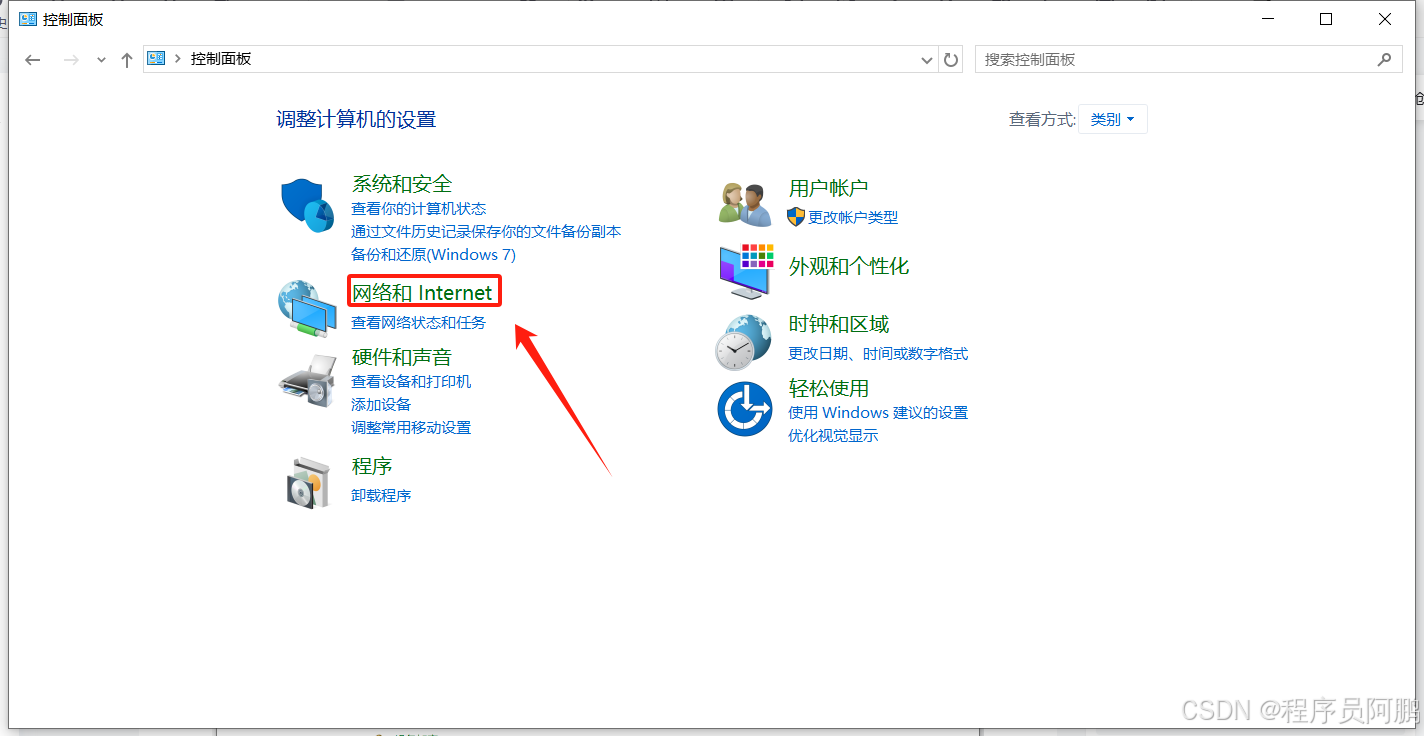The image size is (1424, 736).
Task: Click the UAC shield next to 更改帐户类型
Action: (x=796, y=216)
